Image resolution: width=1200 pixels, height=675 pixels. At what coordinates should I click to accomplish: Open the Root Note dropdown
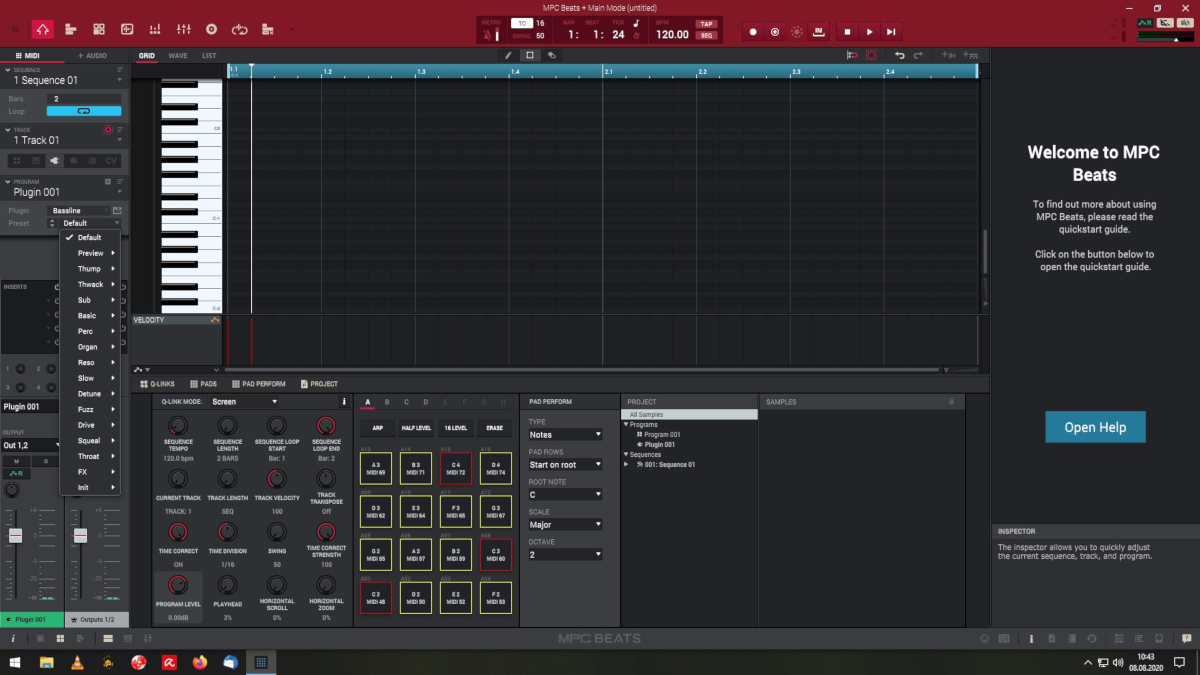(x=565, y=495)
